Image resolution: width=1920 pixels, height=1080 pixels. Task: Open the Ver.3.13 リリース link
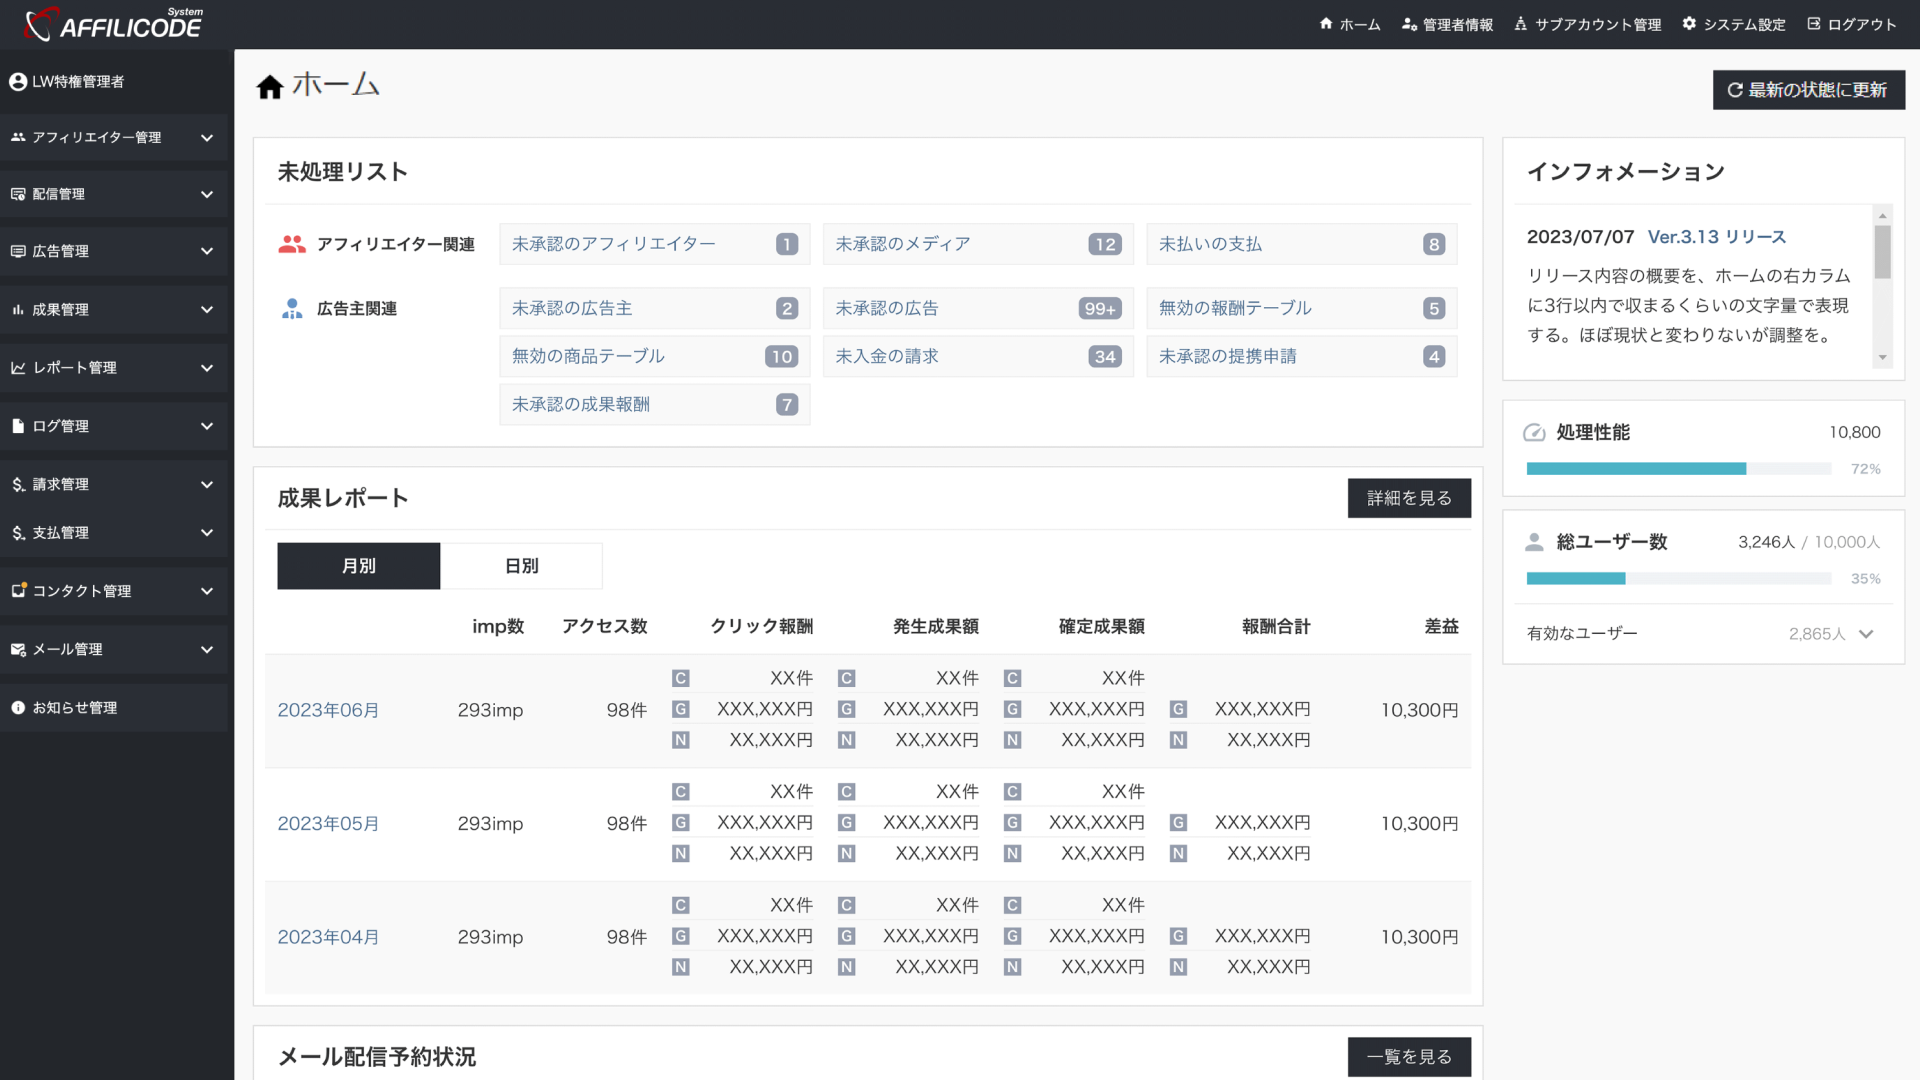click(1717, 237)
